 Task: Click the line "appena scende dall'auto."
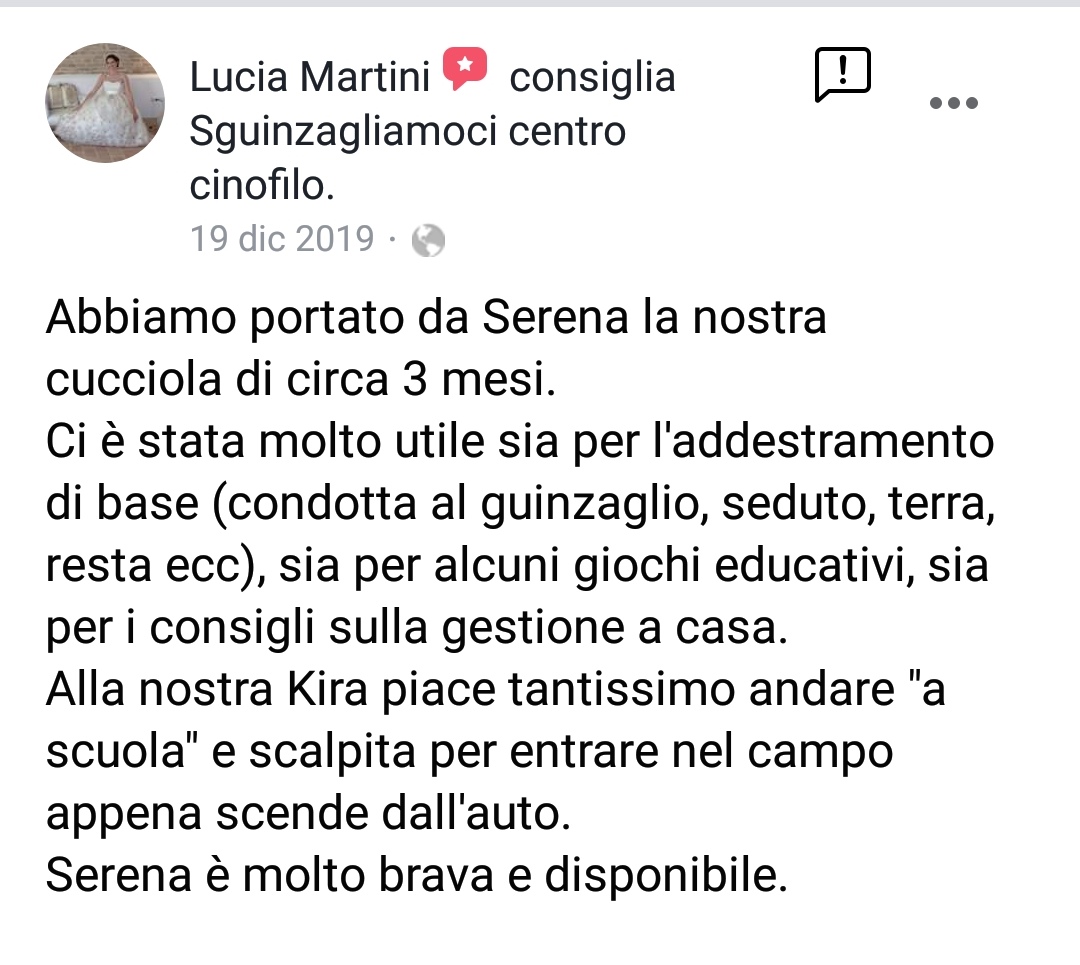[x=308, y=813]
